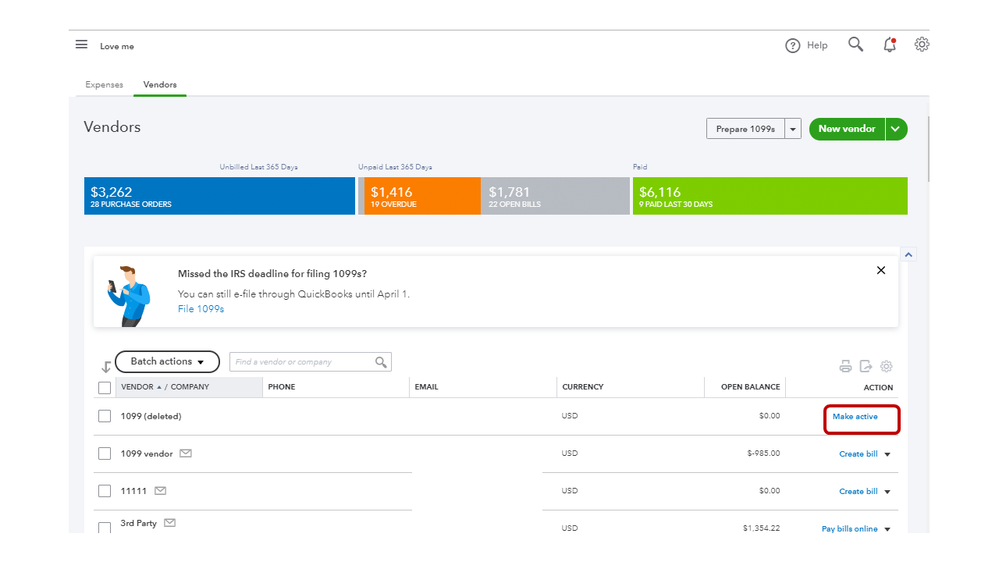
Task: Click the Find a vendor search field
Action: coord(302,362)
